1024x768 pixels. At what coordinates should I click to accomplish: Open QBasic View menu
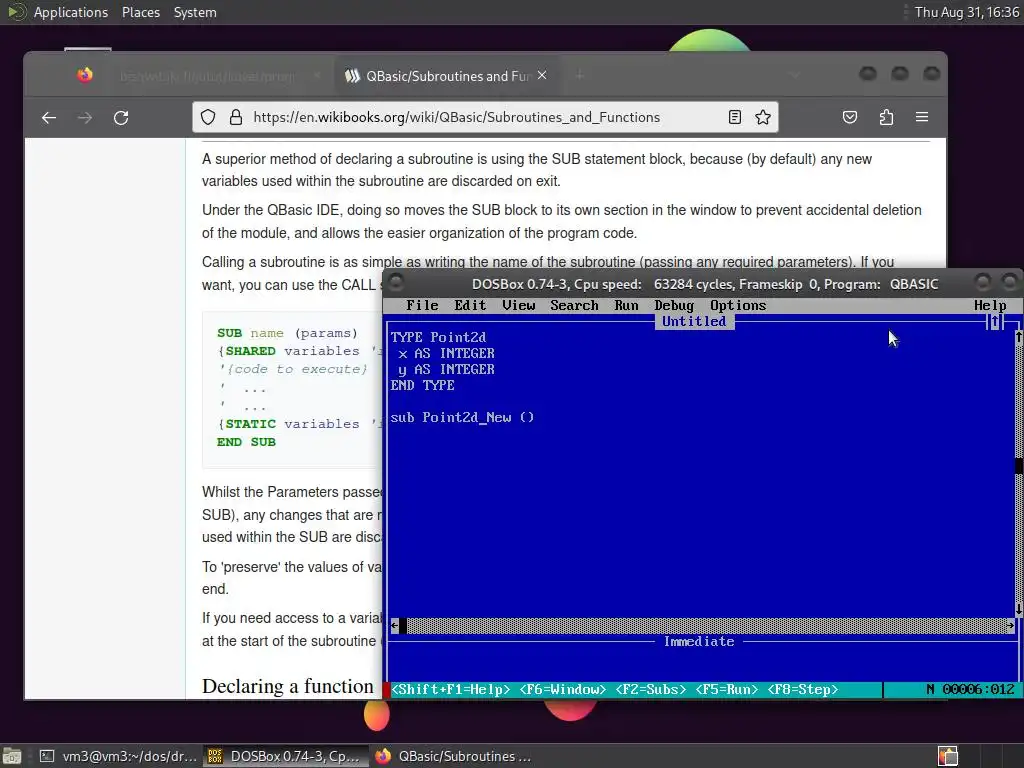pyautogui.click(x=519, y=306)
